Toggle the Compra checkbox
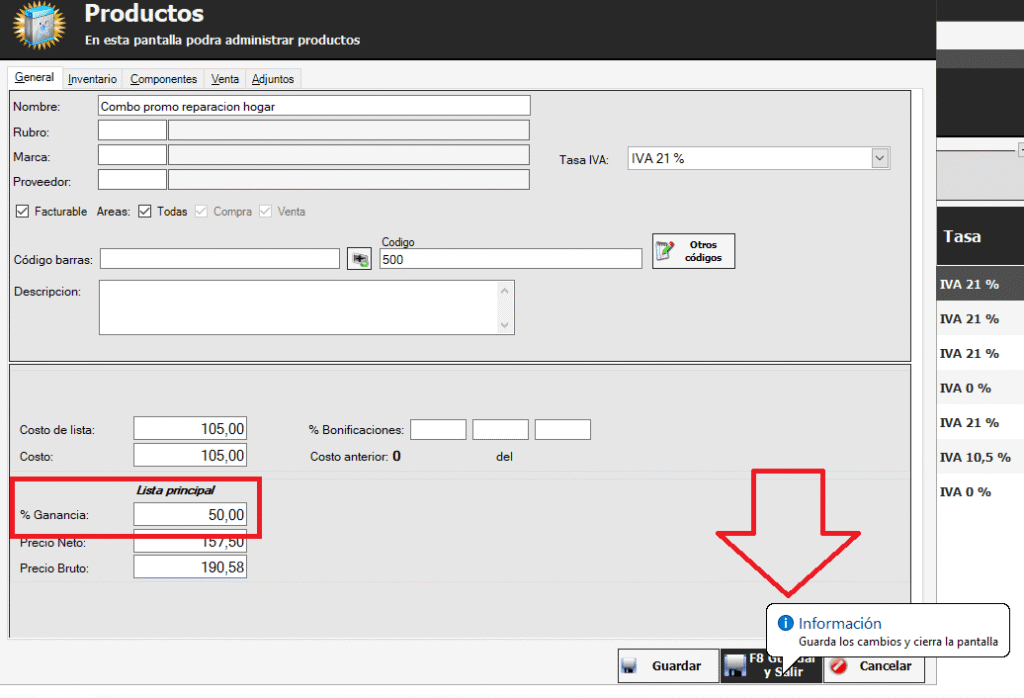Viewport: 1024px width, 698px height. 201,211
